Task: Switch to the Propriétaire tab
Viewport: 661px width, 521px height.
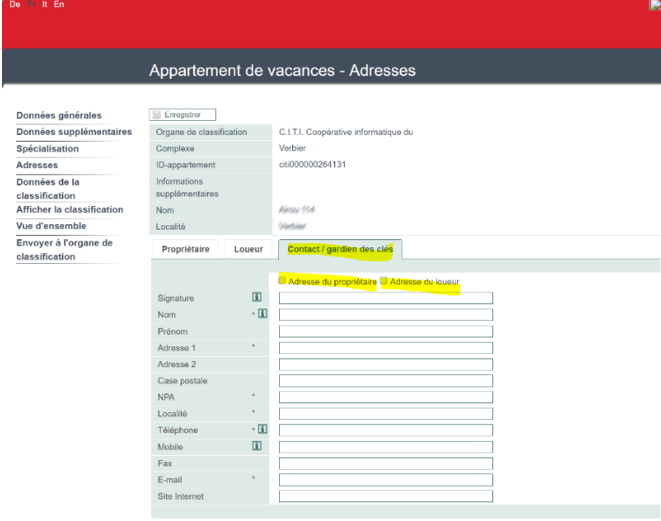Action: point(185,250)
